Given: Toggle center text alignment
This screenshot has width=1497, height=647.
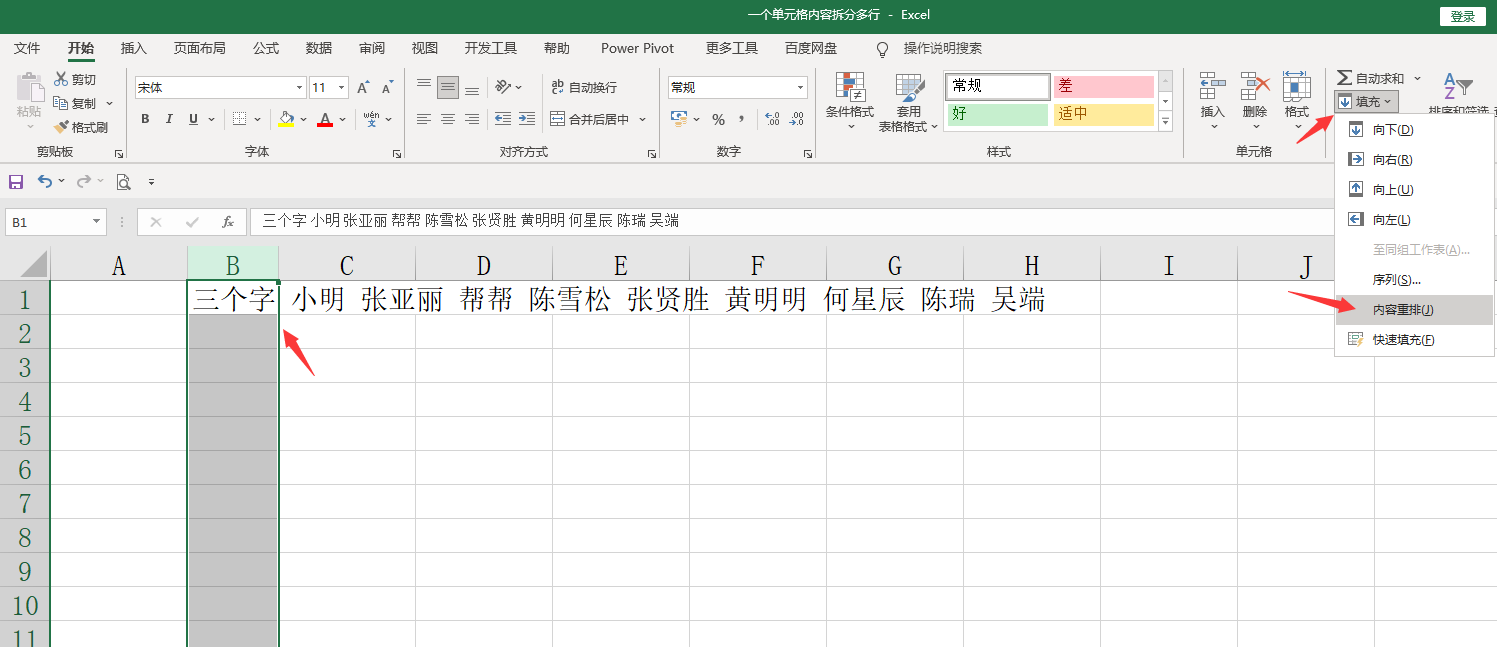Looking at the screenshot, I should (x=448, y=119).
